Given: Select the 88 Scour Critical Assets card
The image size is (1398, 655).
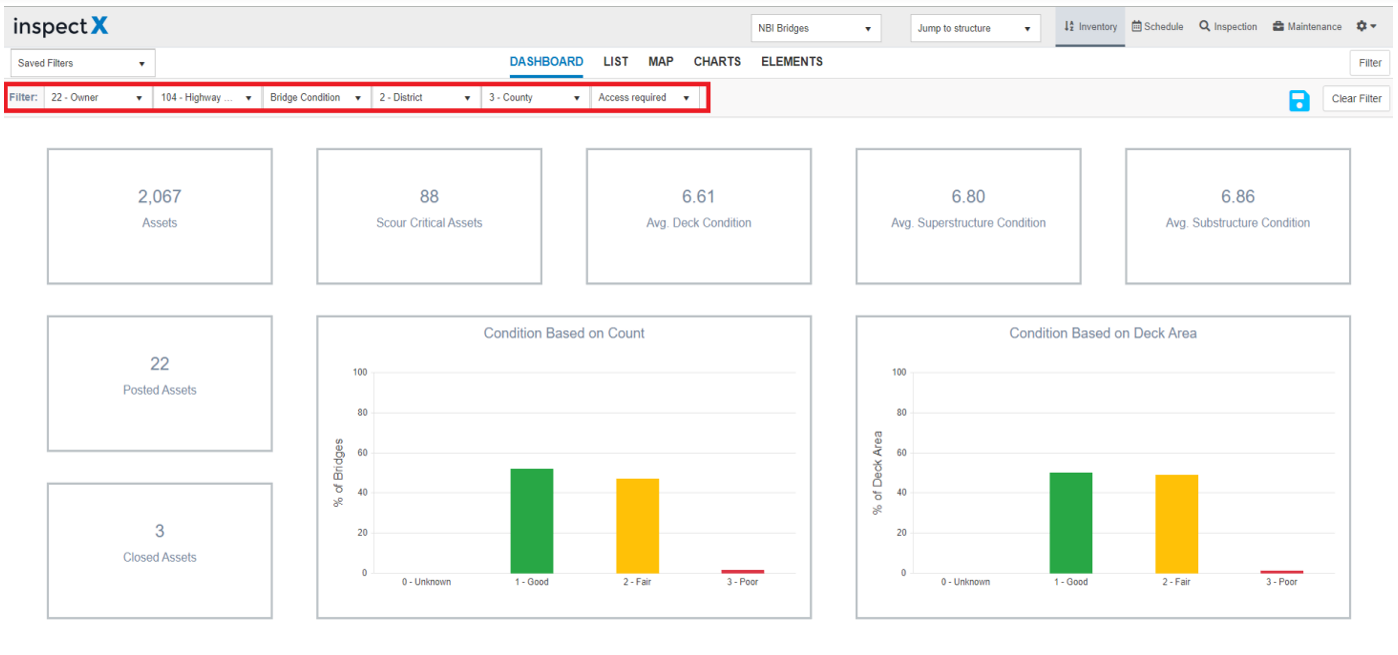Looking at the screenshot, I should 429,217.
